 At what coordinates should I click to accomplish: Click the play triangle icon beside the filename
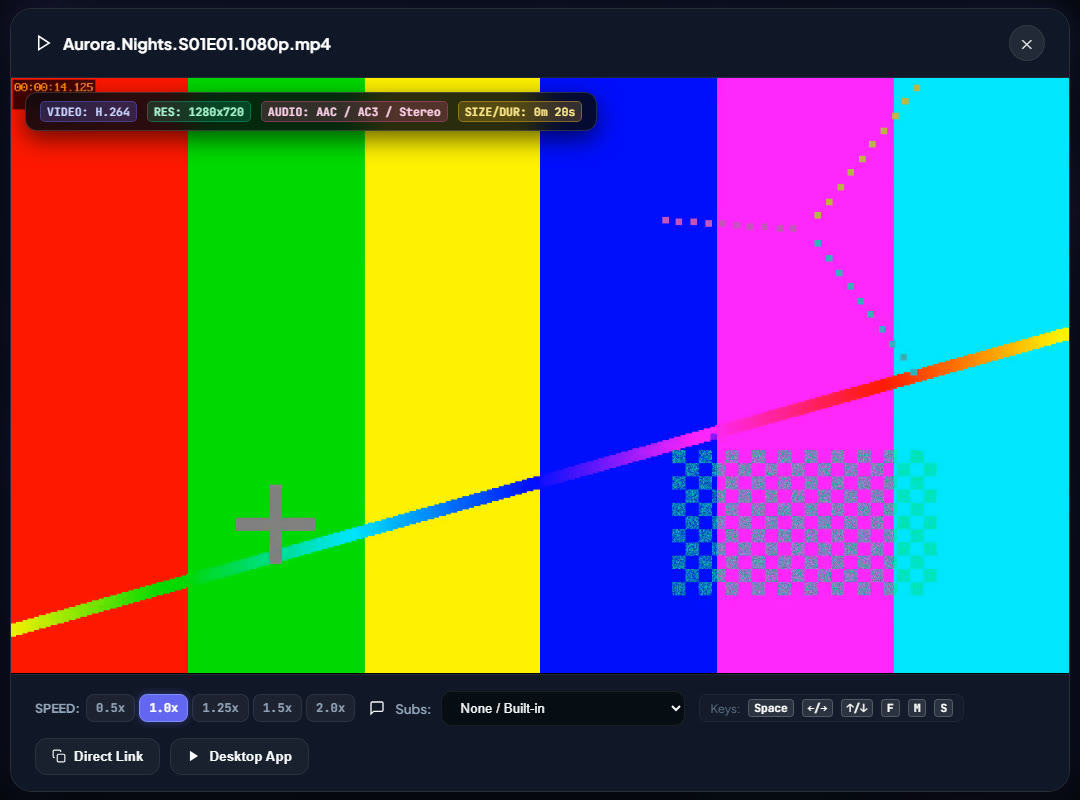[43, 43]
